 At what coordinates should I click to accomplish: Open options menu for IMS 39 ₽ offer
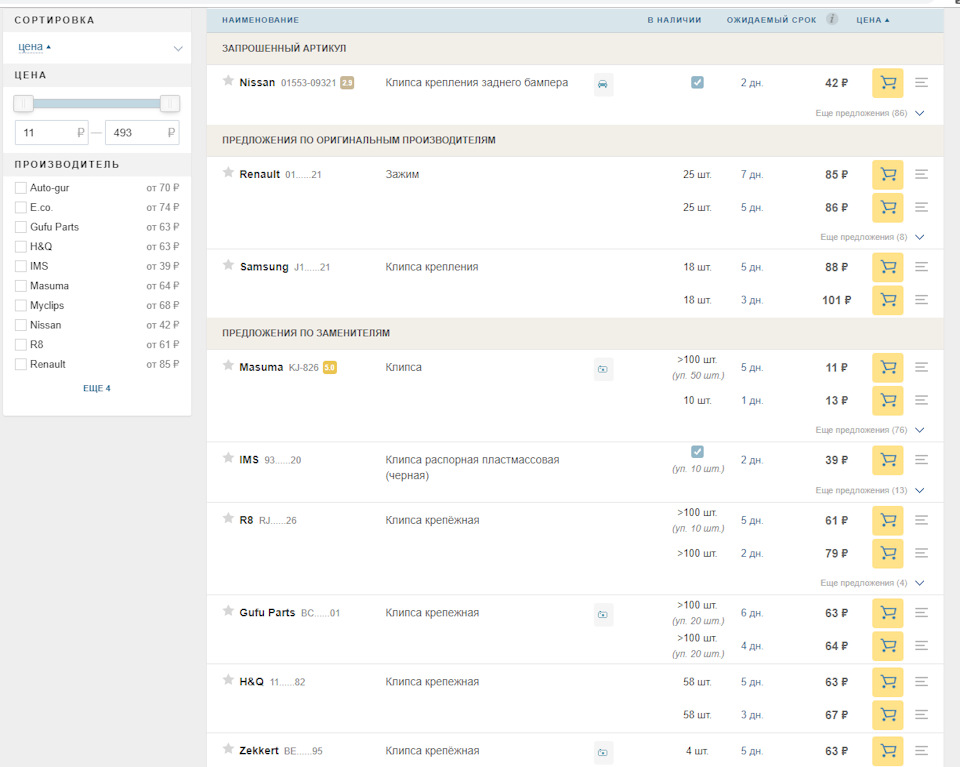click(x=921, y=460)
